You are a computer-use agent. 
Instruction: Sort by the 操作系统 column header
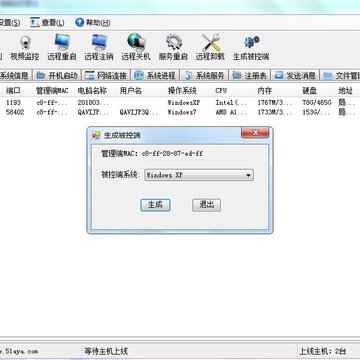click(x=182, y=90)
